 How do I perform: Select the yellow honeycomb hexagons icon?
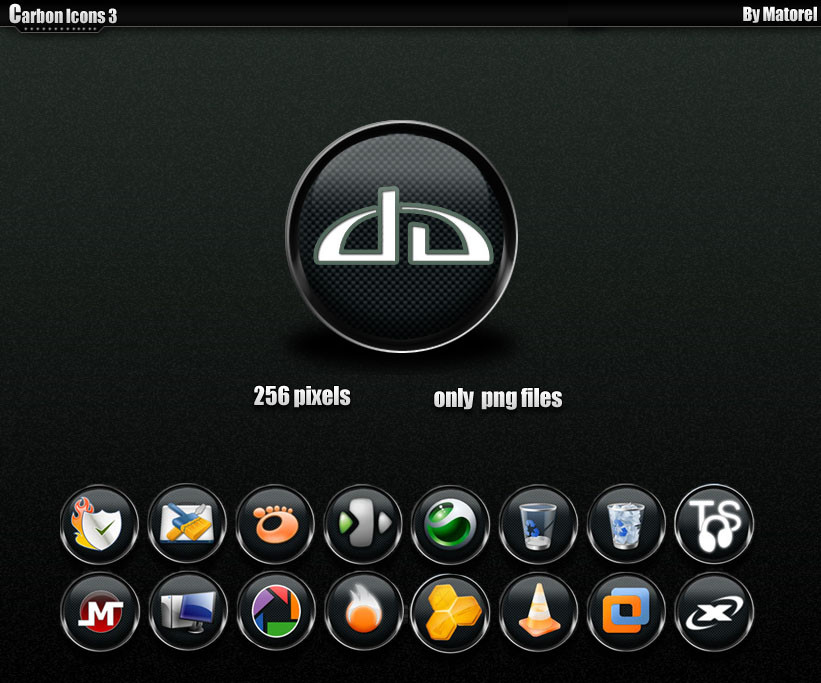[x=451, y=612]
